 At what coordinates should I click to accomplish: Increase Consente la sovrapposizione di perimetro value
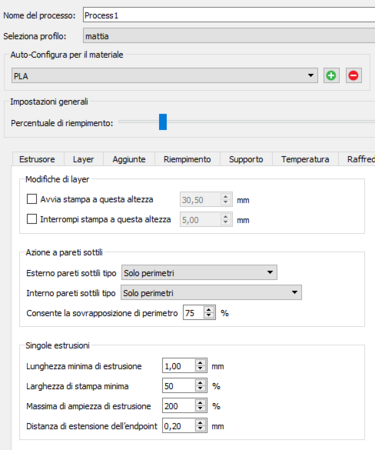tap(209, 310)
